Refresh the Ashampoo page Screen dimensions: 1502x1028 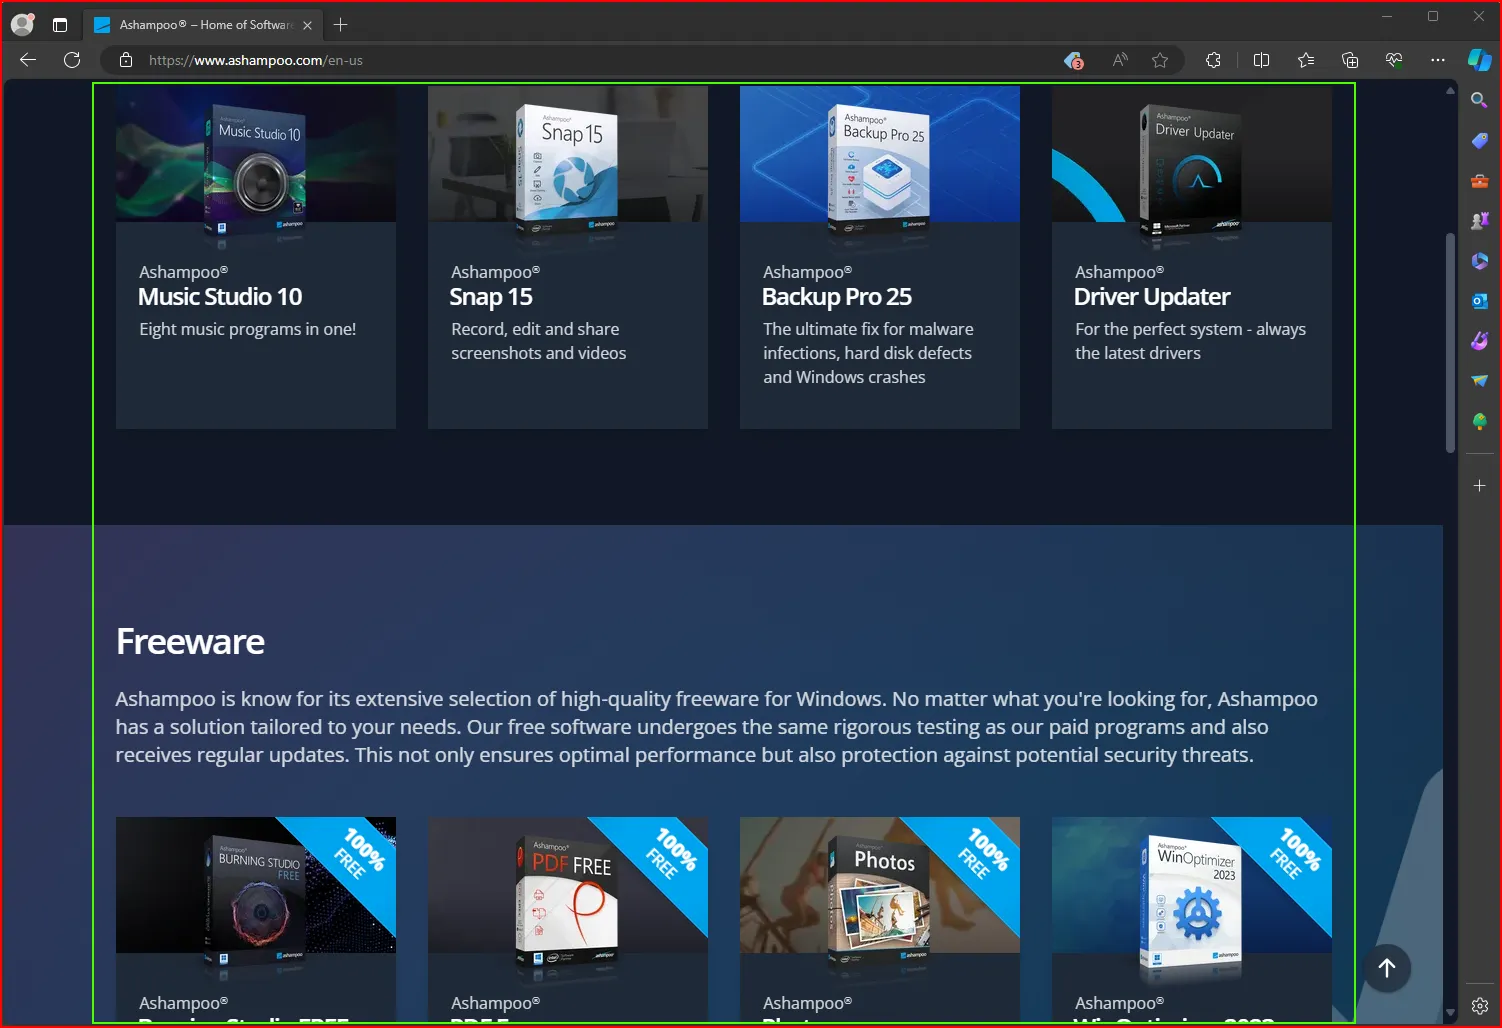pos(72,60)
